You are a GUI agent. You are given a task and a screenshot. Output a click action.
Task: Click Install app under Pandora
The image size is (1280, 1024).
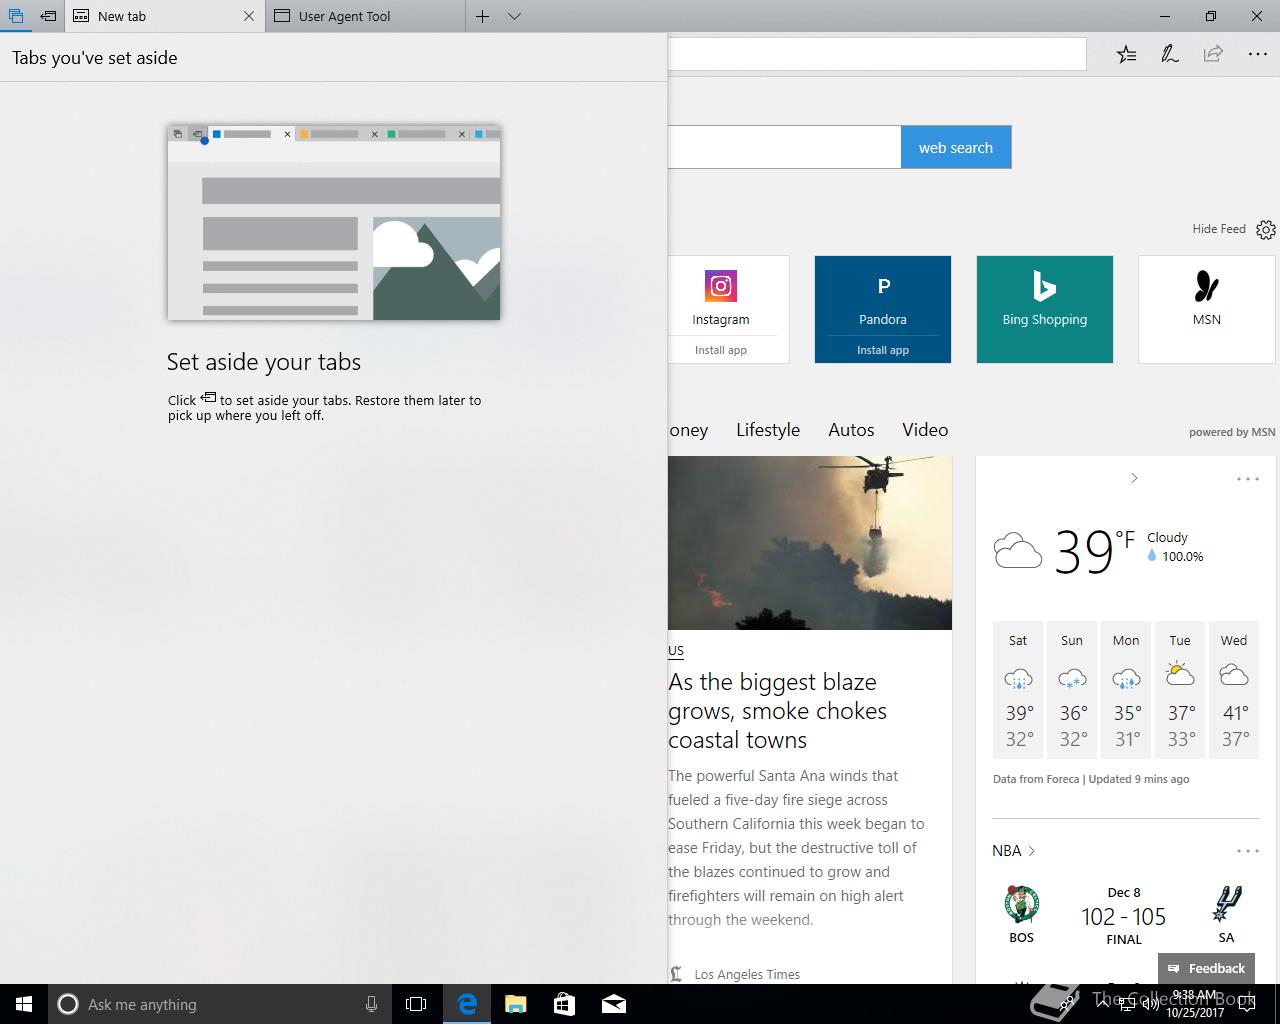point(883,350)
